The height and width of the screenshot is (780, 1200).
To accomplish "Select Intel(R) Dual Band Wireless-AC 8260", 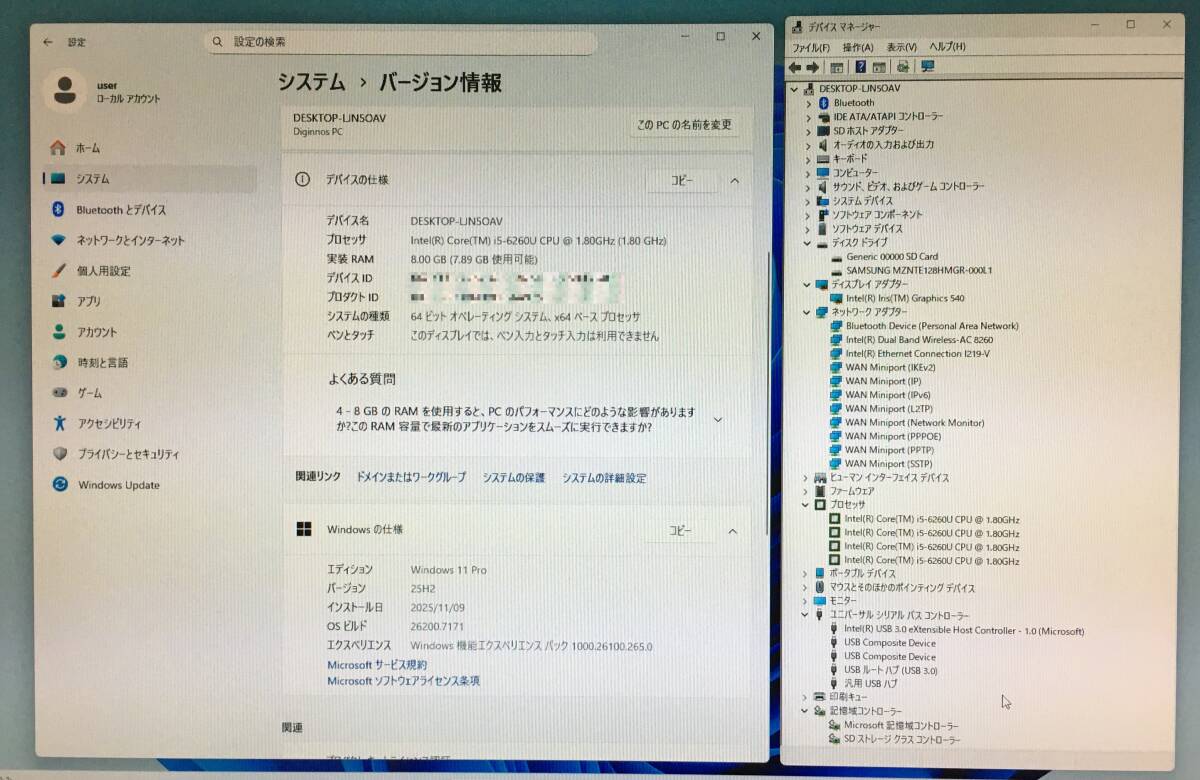I will point(918,340).
